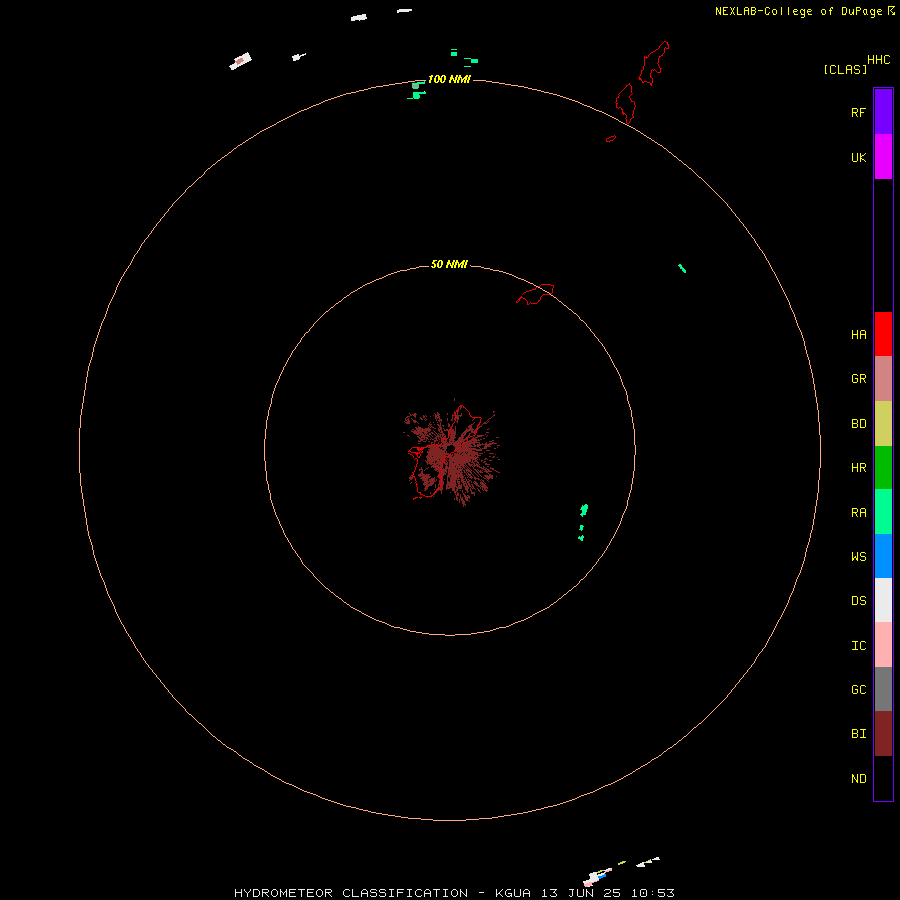Image resolution: width=900 pixels, height=900 pixels.
Task: Click the [CLAS] label above legend
Action: (845, 69)
